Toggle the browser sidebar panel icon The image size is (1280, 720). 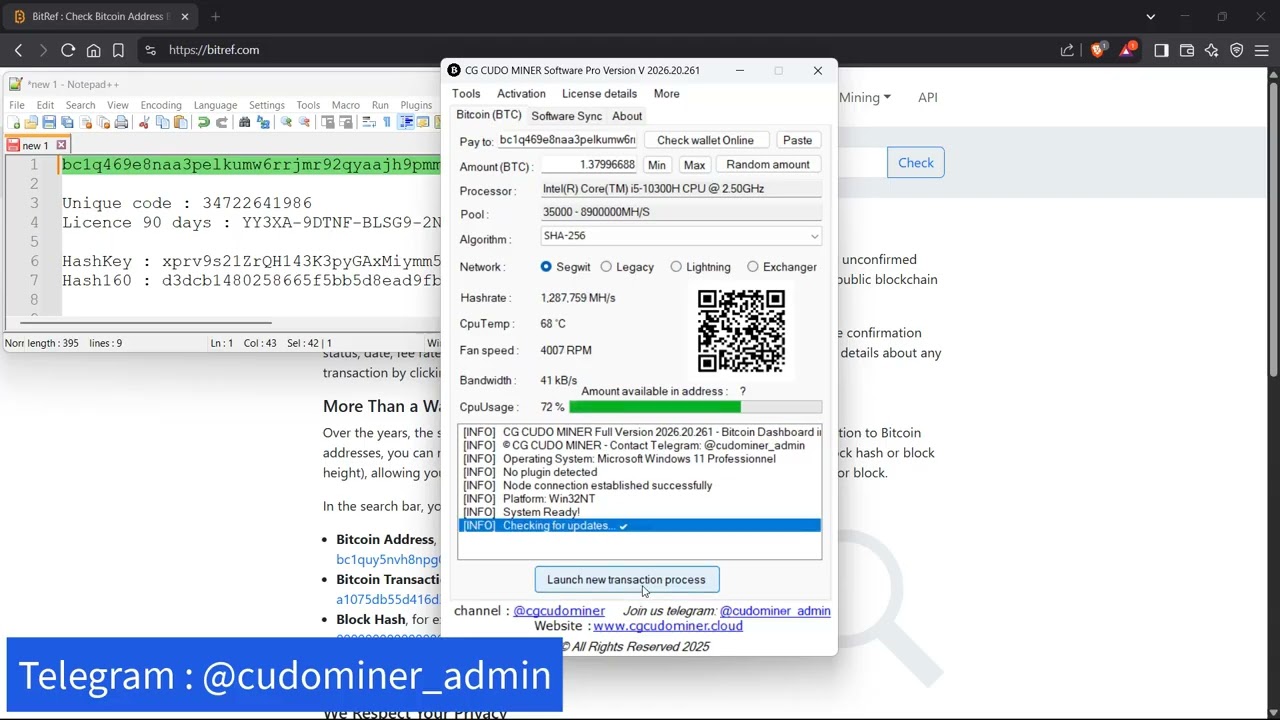click(x=1161, y=50)
